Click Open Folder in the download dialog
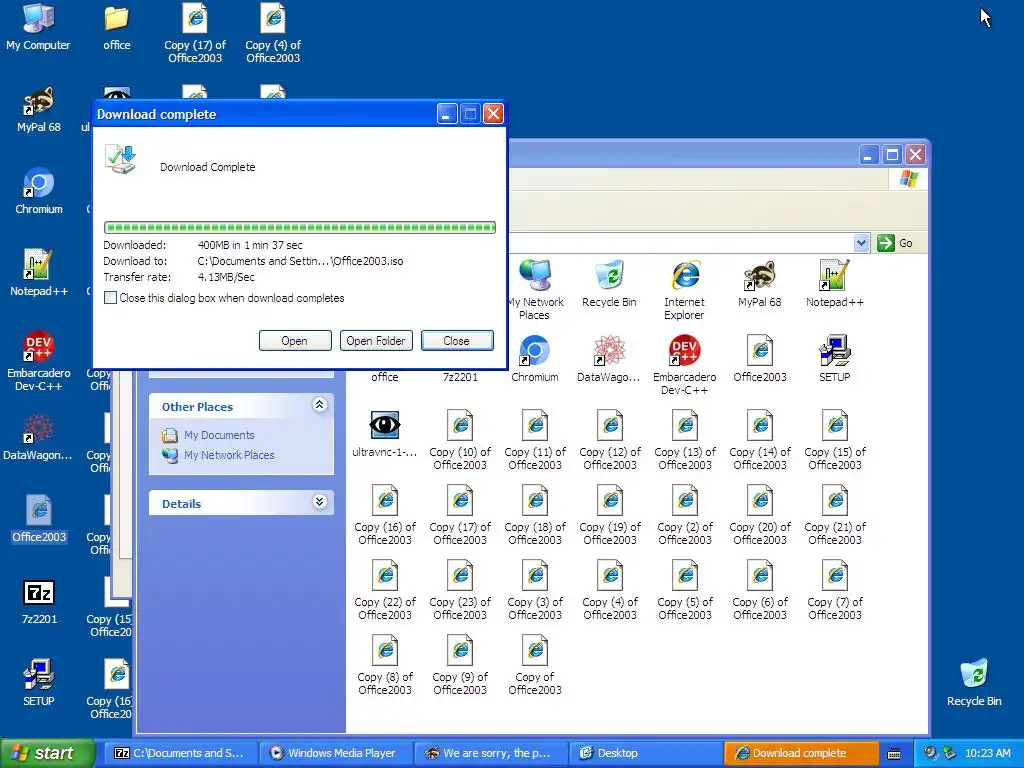The height and width of the screenshot is (768, 1024). 376,340
